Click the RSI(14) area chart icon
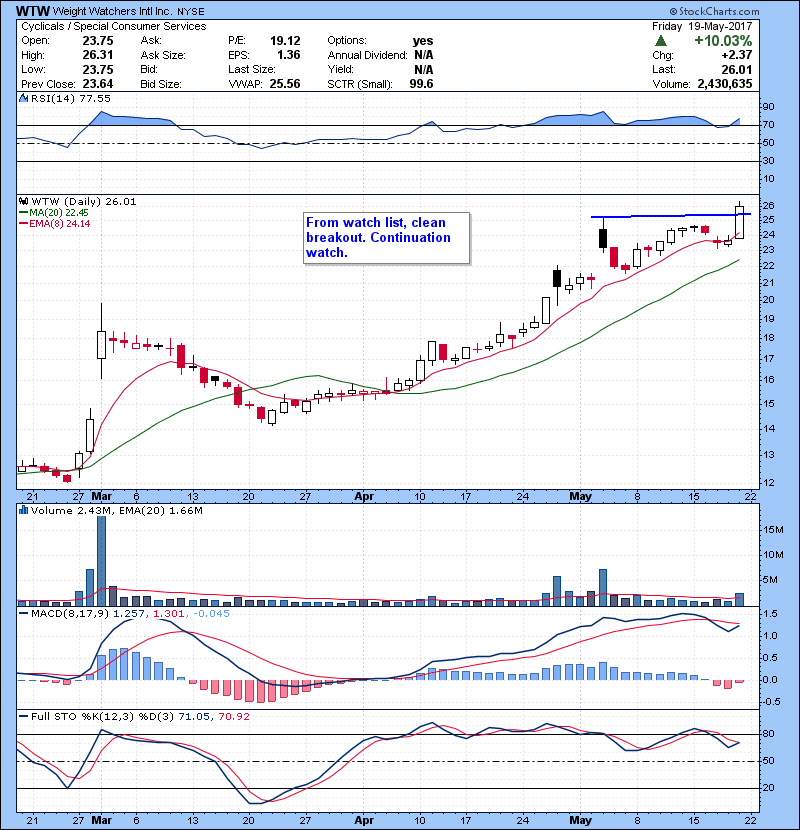 pos(23,98)
